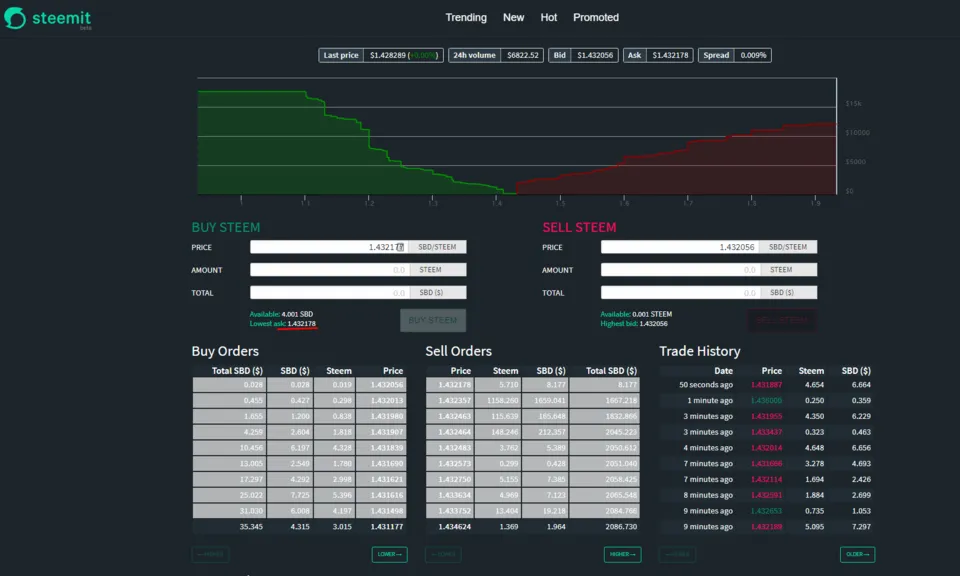
Task: Click the 4 minutes ago trade row
Action: [x=767, y=448]
